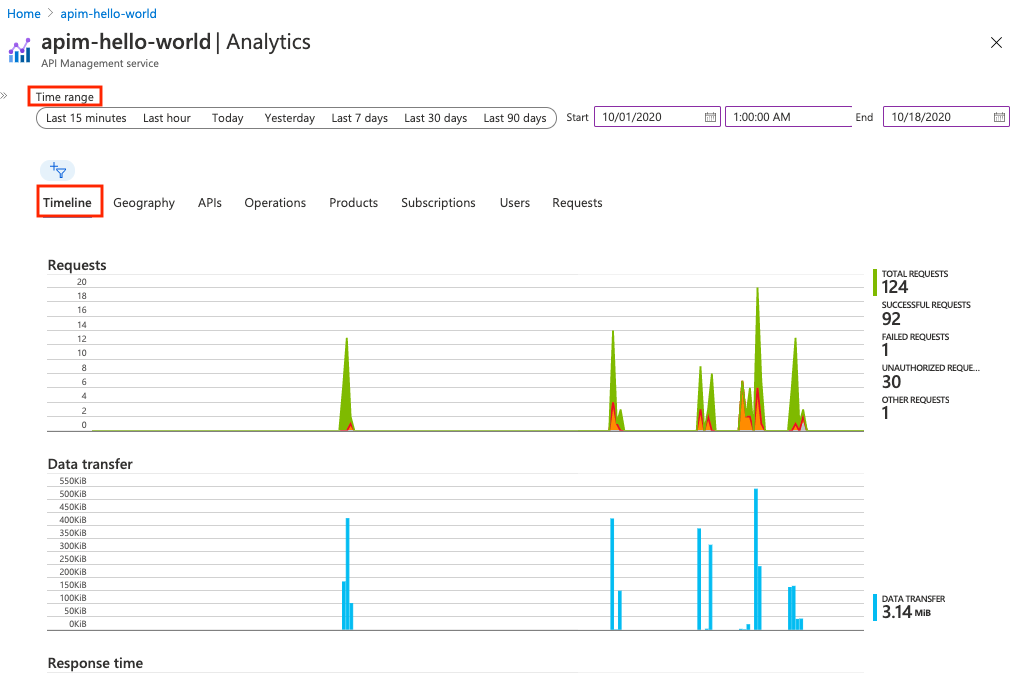This screenshot has width=1014, height=674.
Task: Select Yesterday time range
Action: click(290, 118)
